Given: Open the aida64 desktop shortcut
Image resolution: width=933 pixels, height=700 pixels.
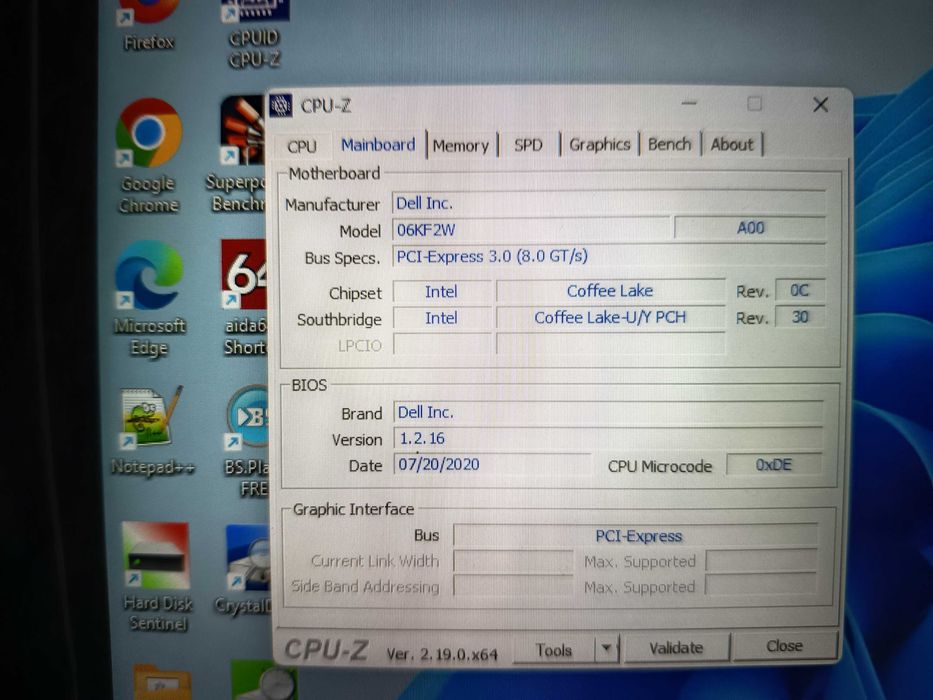Looking at the screenshot, I should click(244, 298).
